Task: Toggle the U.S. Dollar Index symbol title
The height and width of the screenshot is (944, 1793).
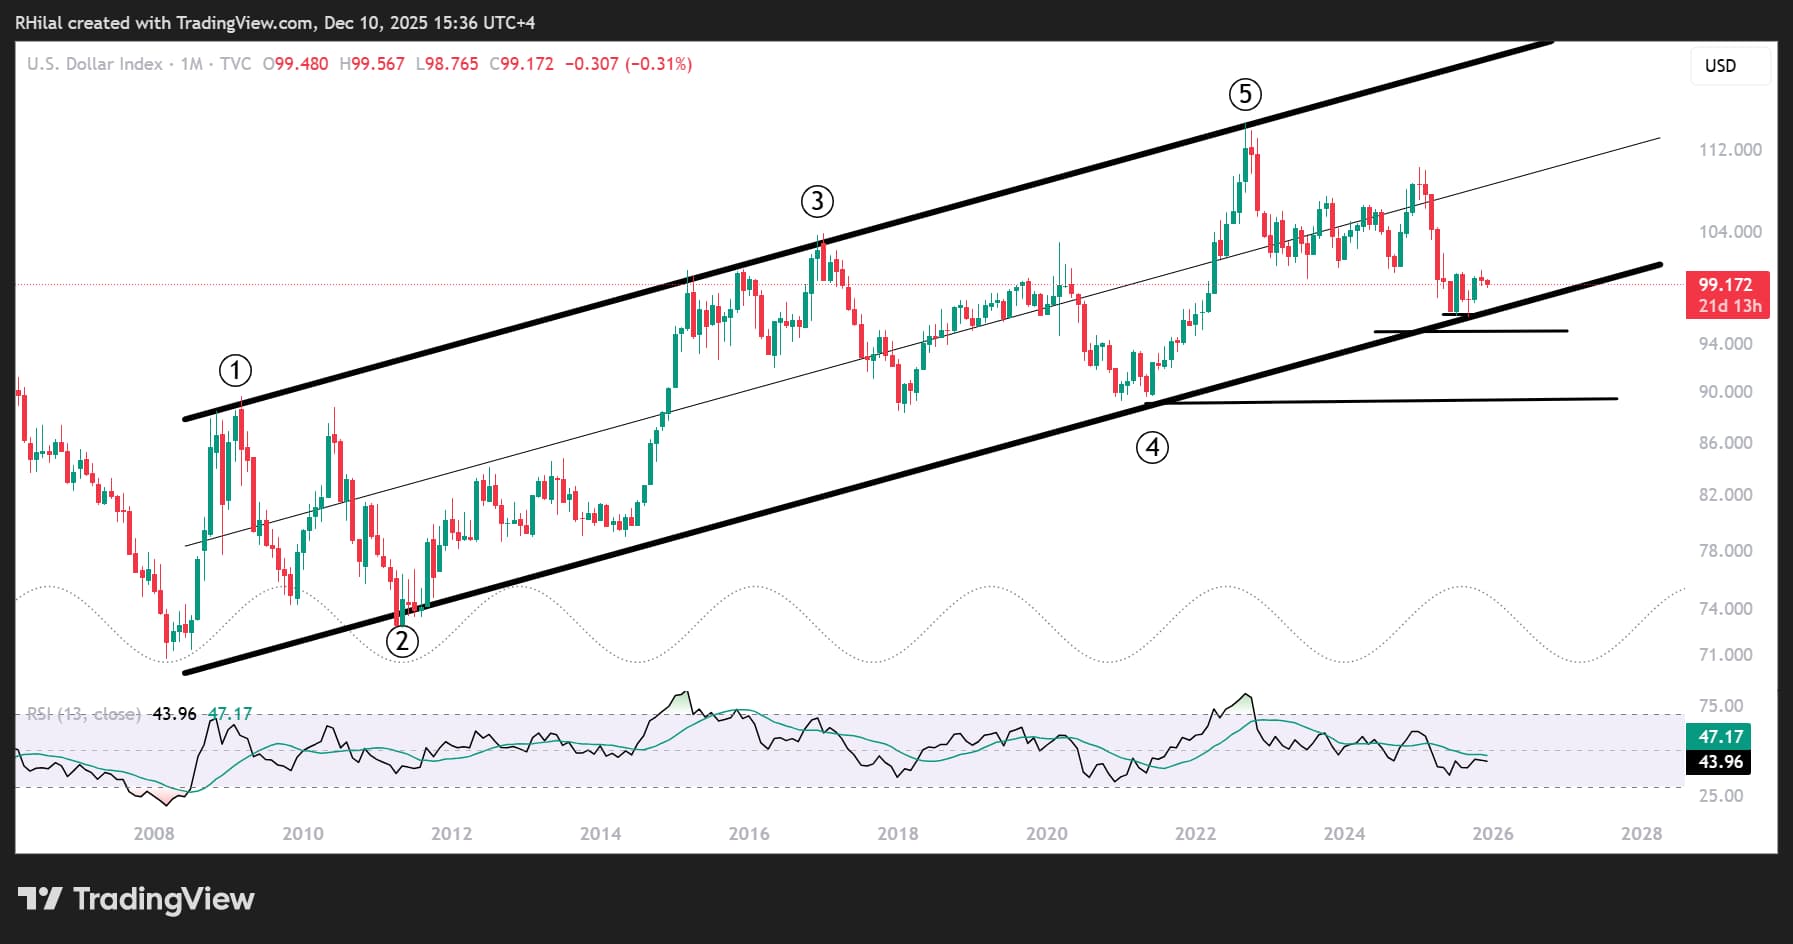Action: point(93,64)
